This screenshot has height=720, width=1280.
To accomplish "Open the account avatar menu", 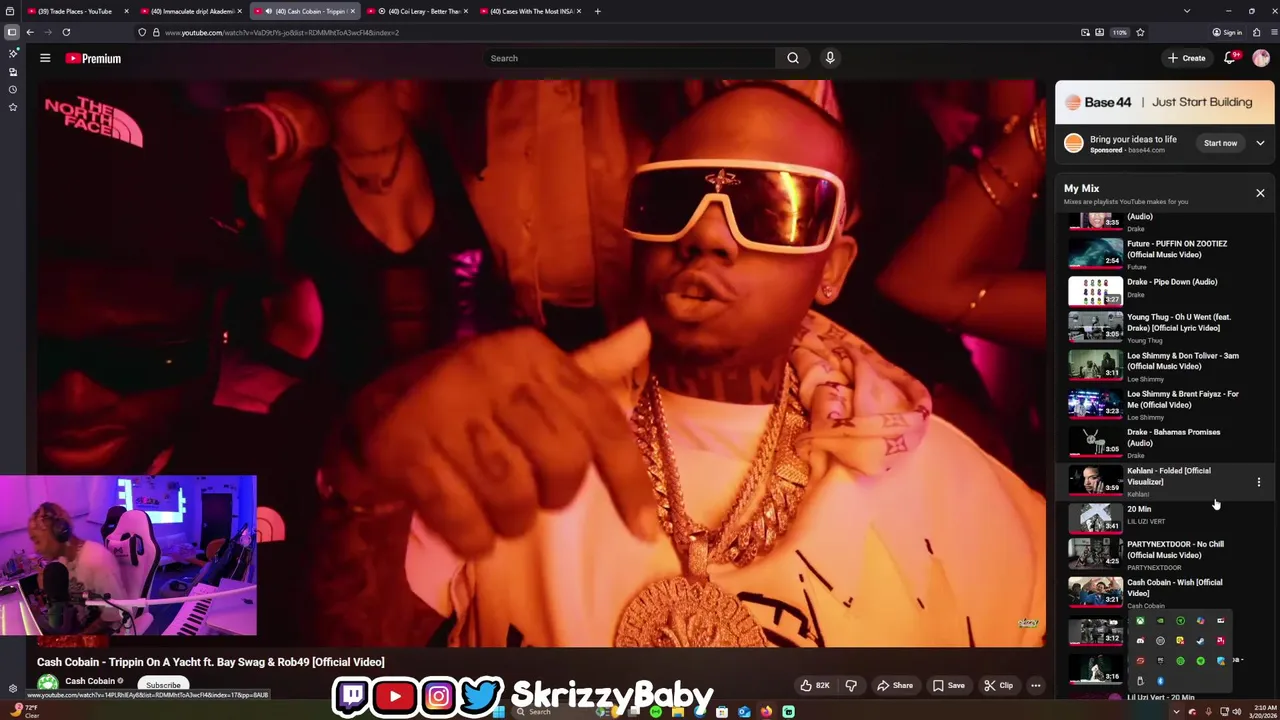I will (x=1261, y=58).
